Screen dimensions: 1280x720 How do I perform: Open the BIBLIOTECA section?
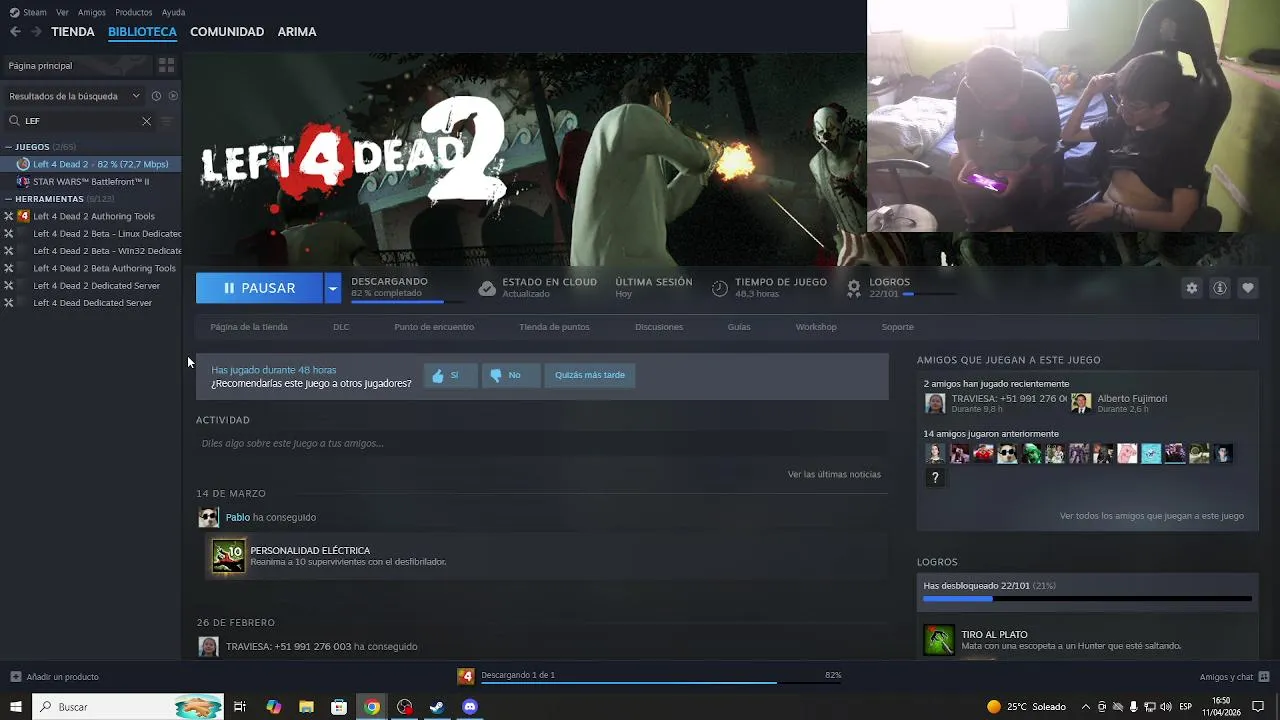pos(142,32)
